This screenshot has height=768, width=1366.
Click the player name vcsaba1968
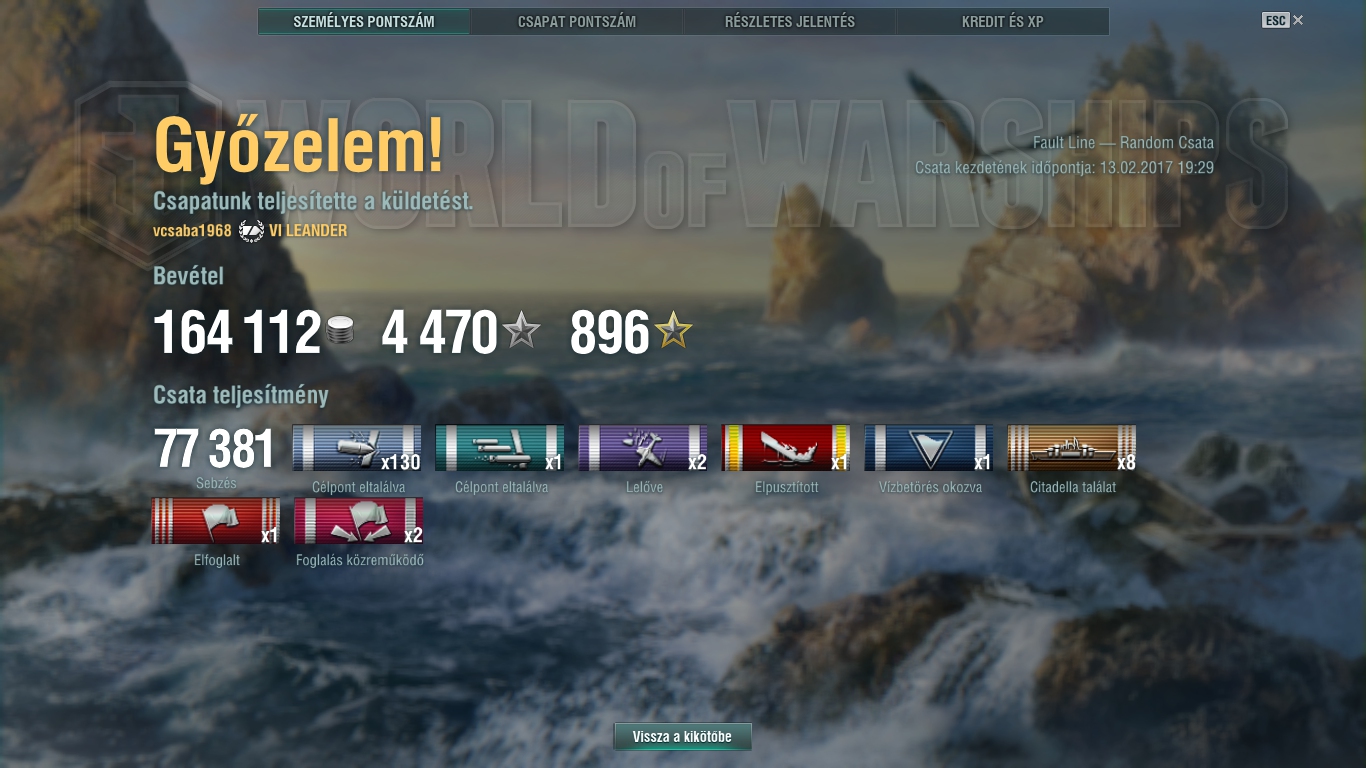coord(192,231)
